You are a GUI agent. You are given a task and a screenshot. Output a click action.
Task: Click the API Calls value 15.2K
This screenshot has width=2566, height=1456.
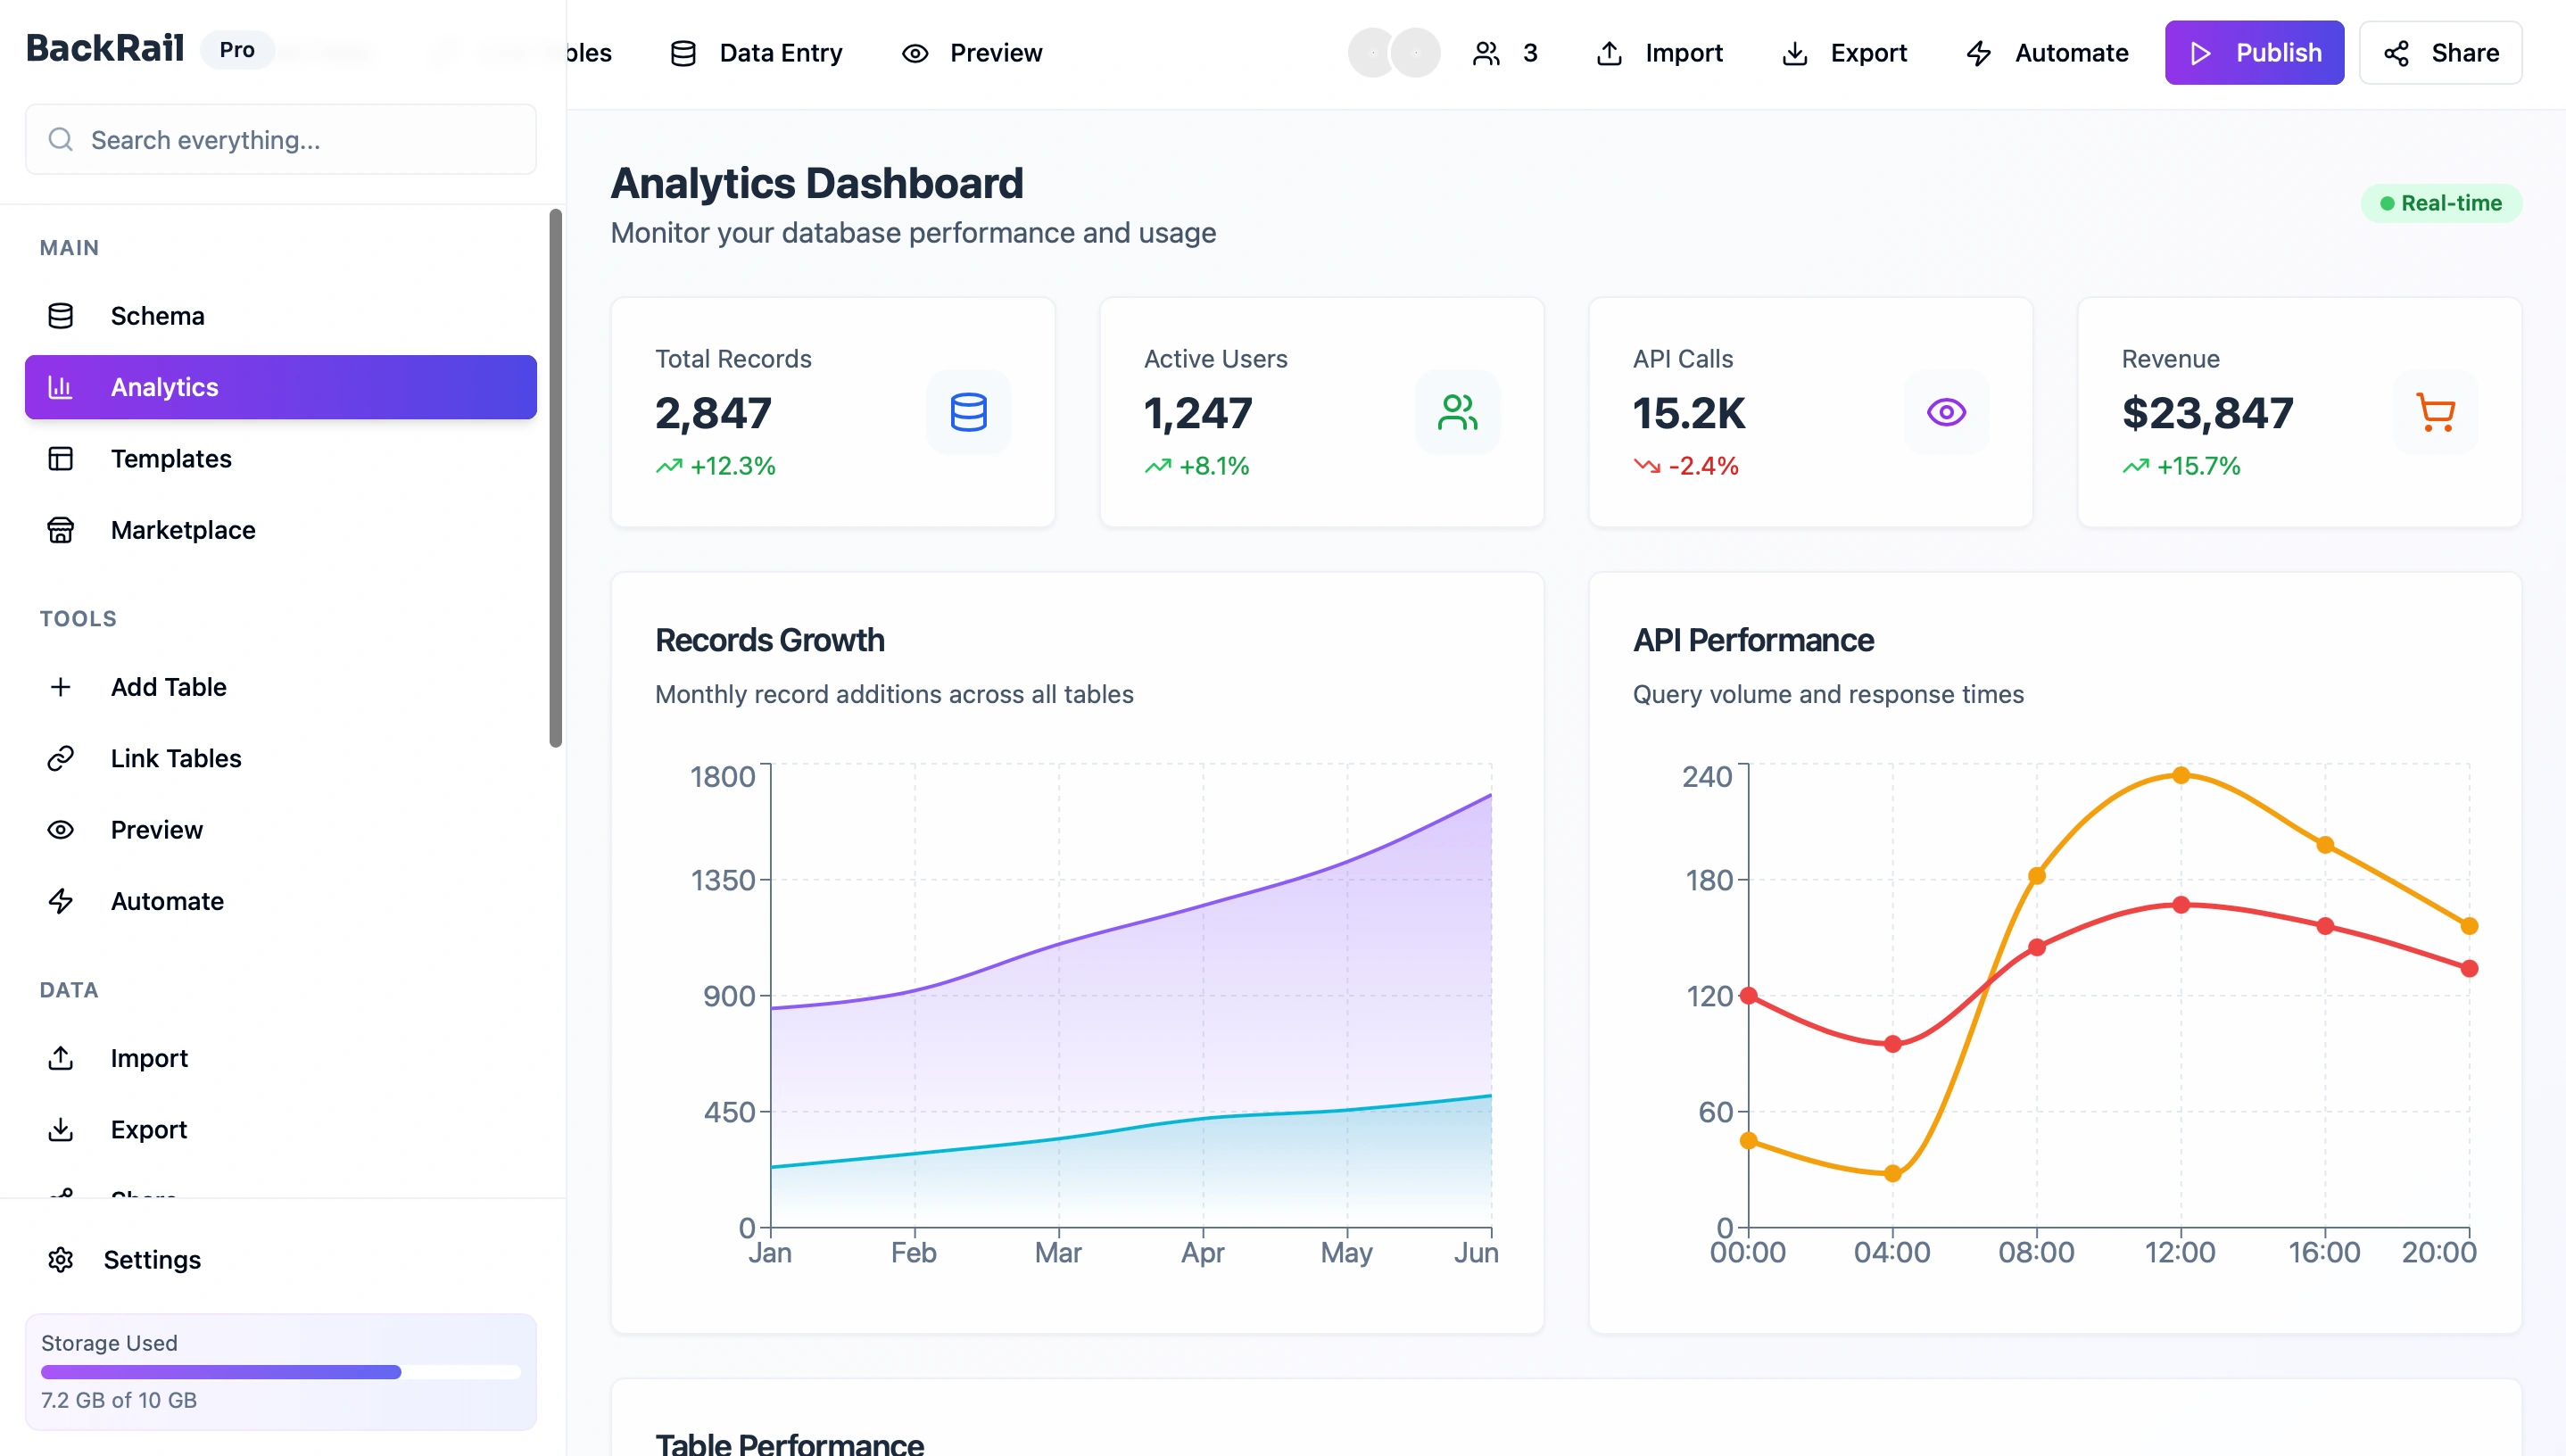pyautogui.click(x=1689, y=413)
